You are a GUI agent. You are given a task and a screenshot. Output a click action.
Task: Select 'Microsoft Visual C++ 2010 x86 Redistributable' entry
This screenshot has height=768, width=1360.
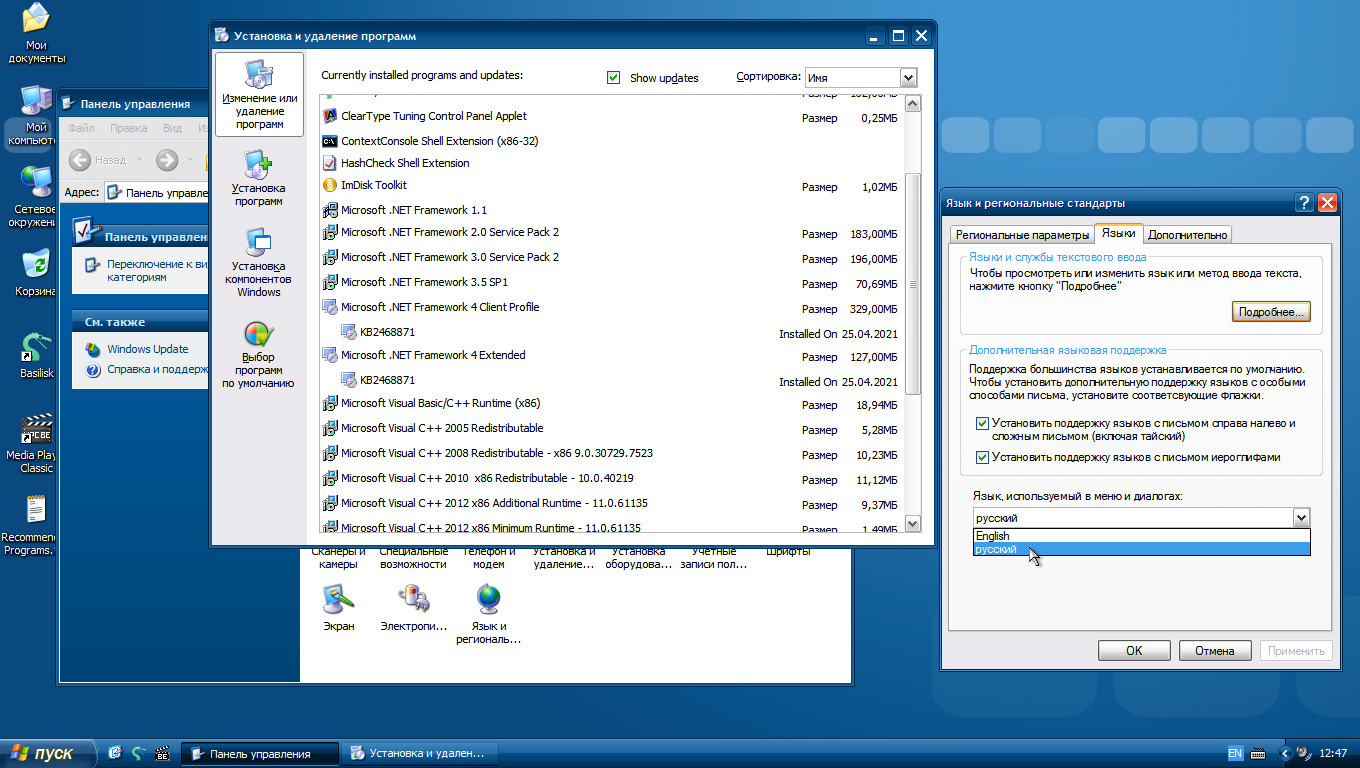pyautogui.click(x=612, y=479)
